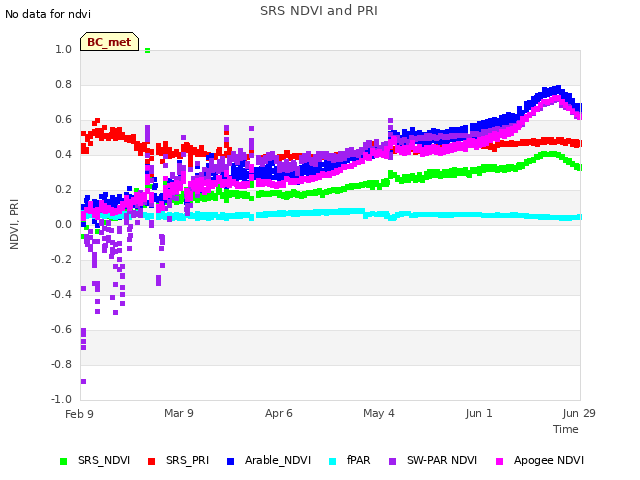Click the -0.2 y-axis tick label
The height and width of the screenshot is (480, 640).
click(x=61, y=259)
